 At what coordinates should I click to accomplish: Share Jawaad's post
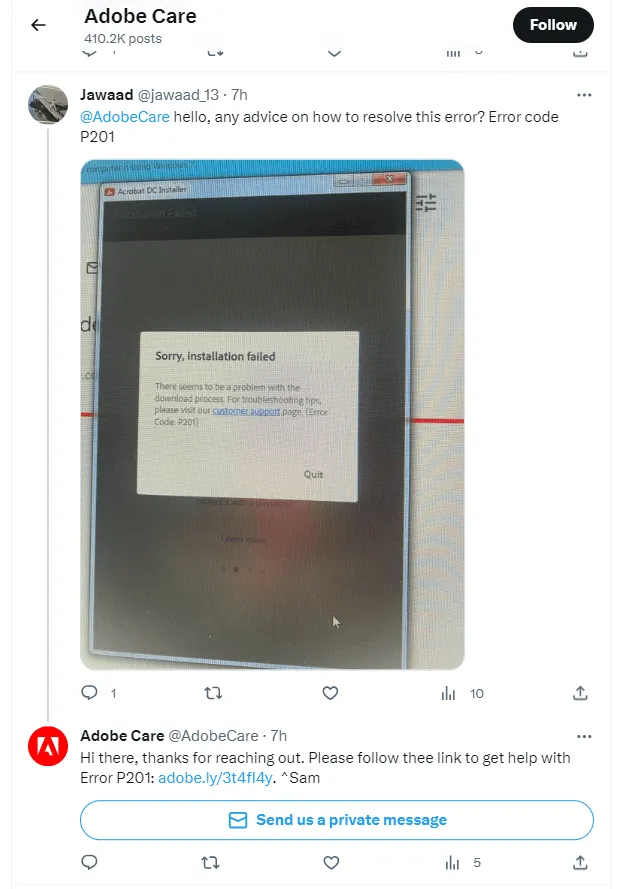pyautogui.click(x=580, y=693)
